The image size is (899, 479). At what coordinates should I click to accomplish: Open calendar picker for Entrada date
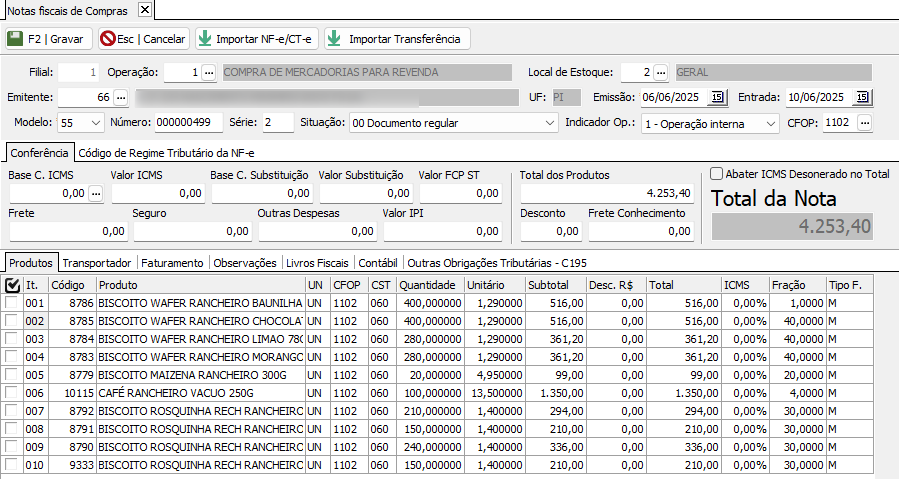click(862, 97)
